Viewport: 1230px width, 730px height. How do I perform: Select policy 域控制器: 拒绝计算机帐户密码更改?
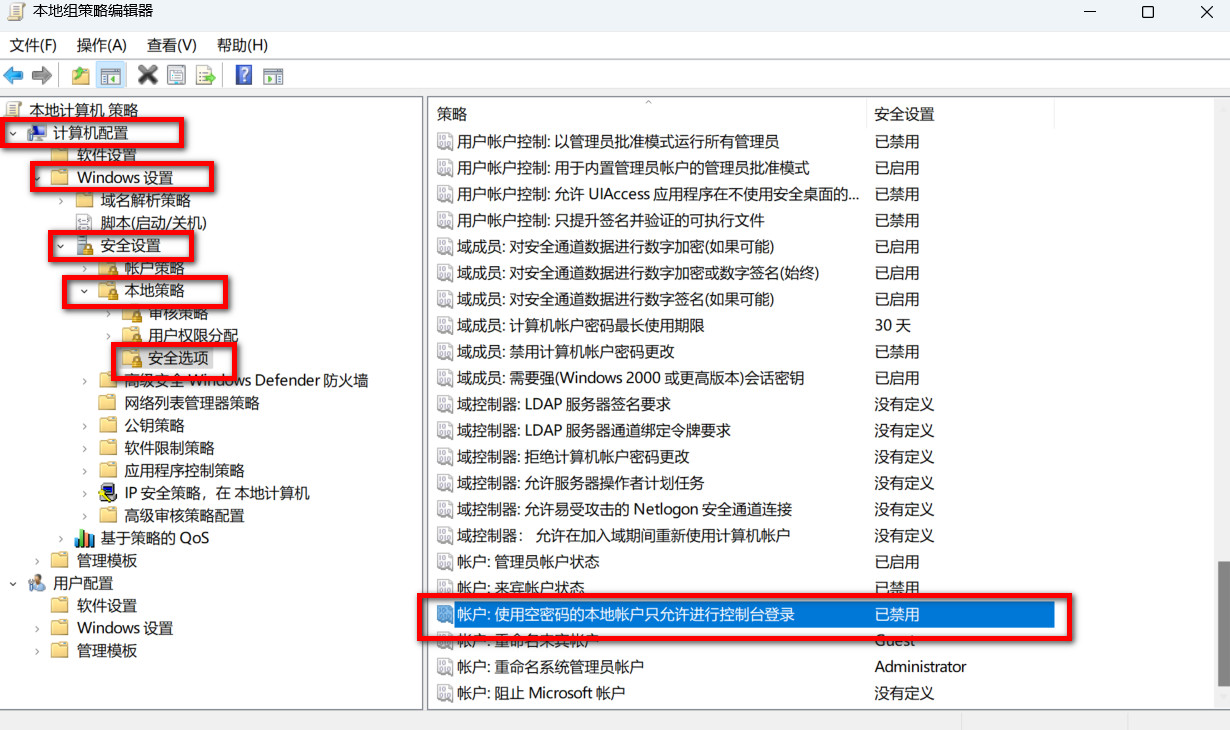click(573, 457)
